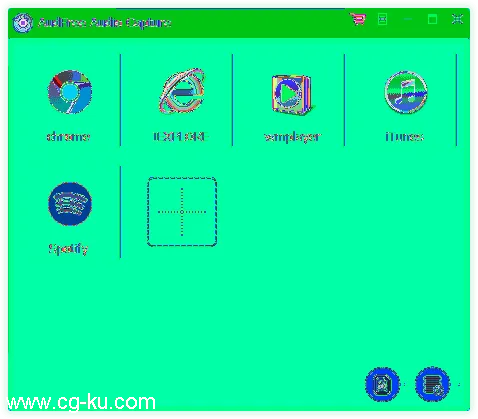Add a new program with plus box
Image resolution: width=478 pixels, height=419 pixels.
[x=182, y=212]
